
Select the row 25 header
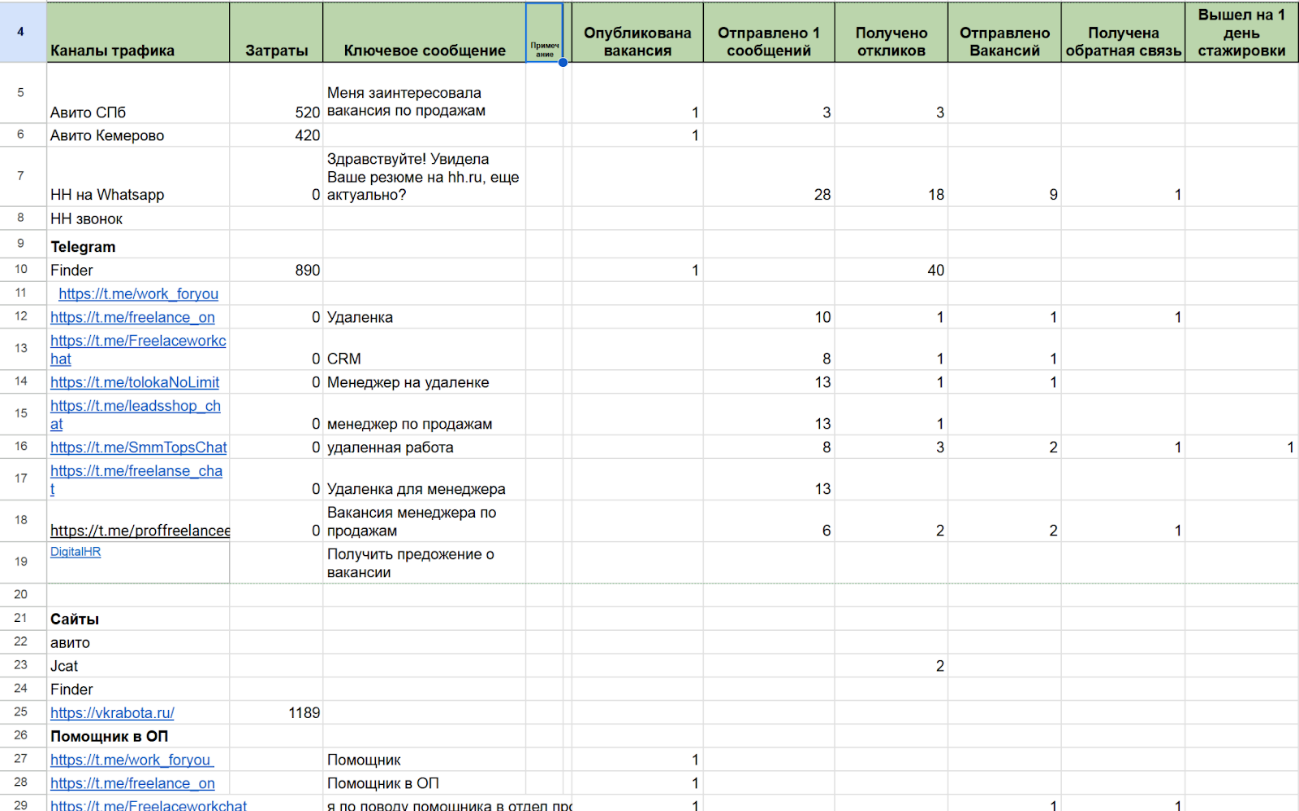point(22,713)
